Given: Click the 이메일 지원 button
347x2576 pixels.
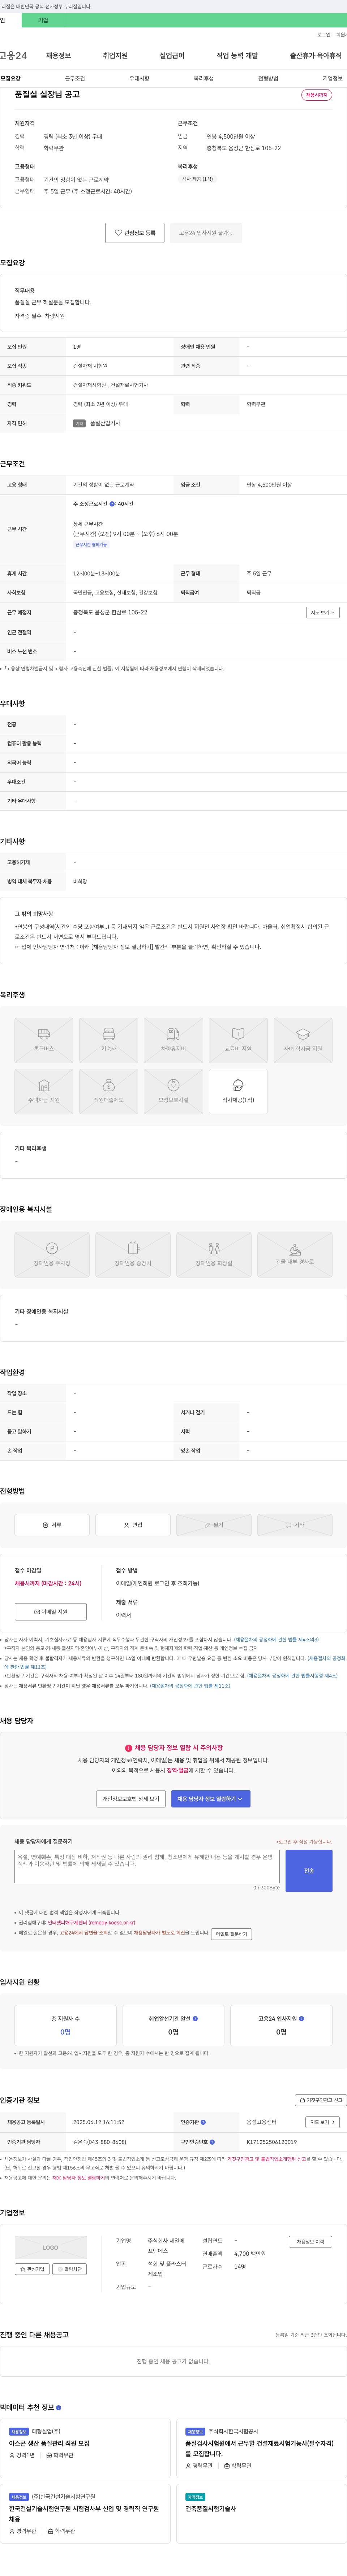Looking at the screenshot, I should coord(51,1612).
